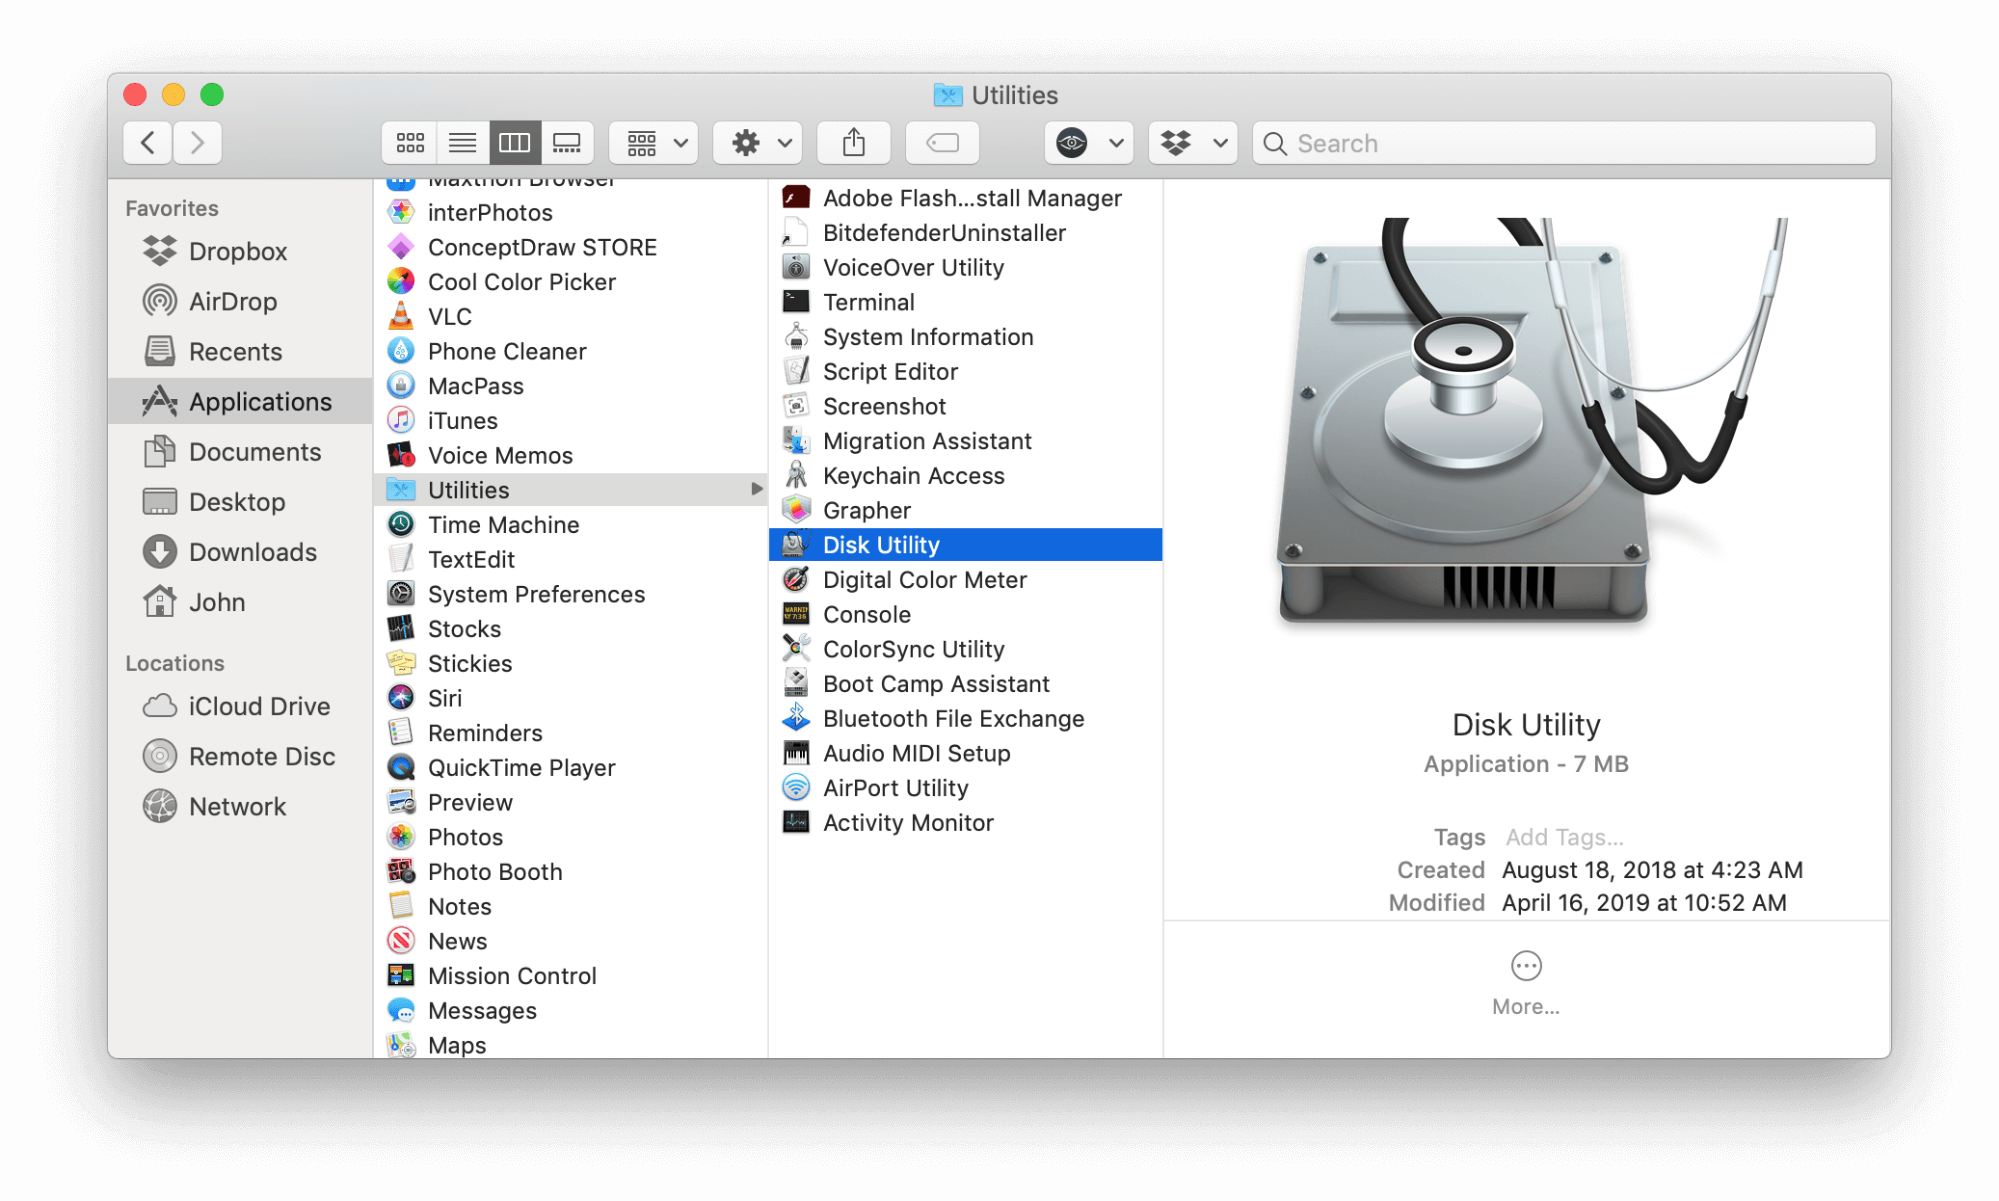This screenshot has height=1201, width=1999.
Task: Select TextEdit in the list
Action: pos(569,559)
